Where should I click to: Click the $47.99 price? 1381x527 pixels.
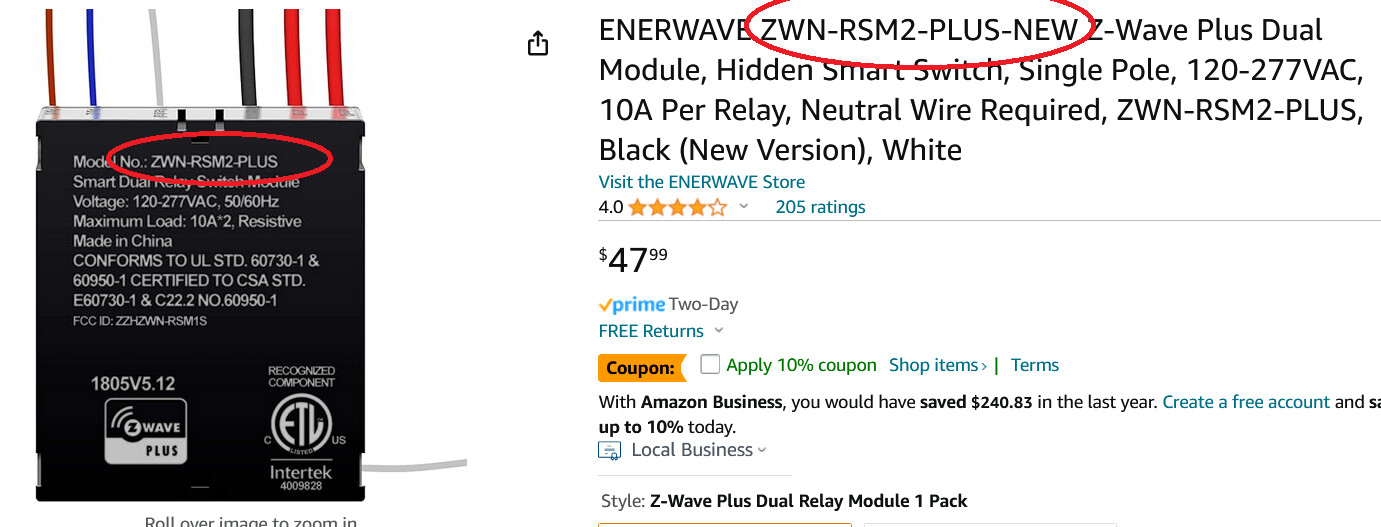point(634,260)
